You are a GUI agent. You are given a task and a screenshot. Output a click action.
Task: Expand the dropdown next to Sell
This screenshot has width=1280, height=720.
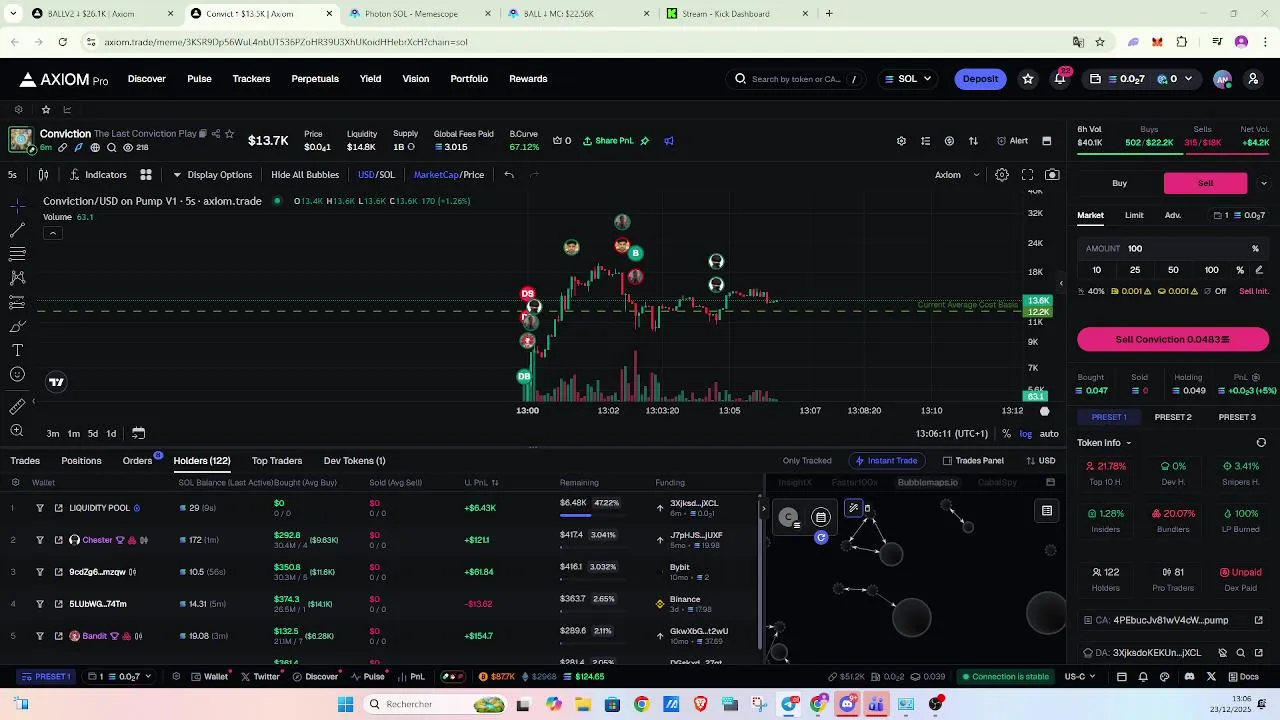point(1263,183)
